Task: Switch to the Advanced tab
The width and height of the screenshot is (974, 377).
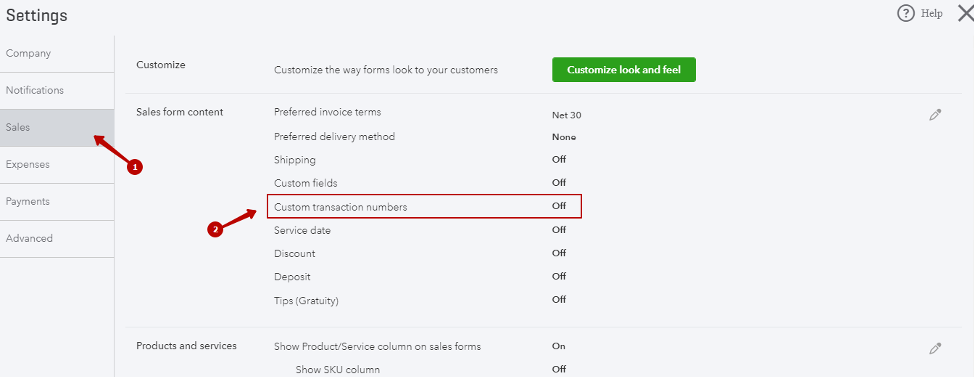Action: [x=57, y=238]
